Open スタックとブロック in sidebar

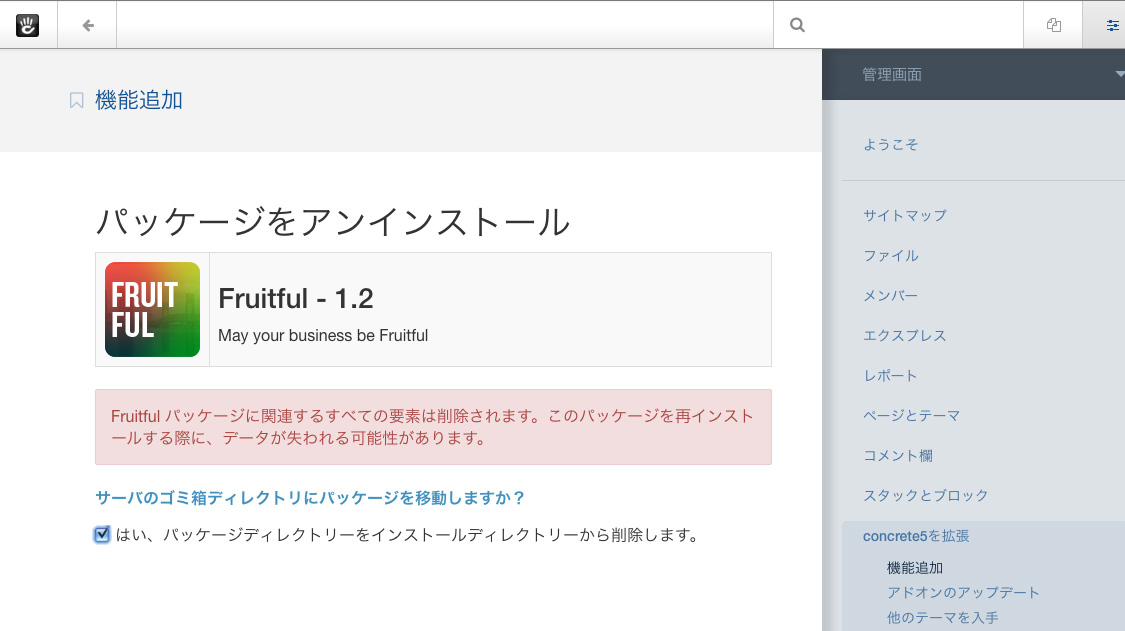926,495
